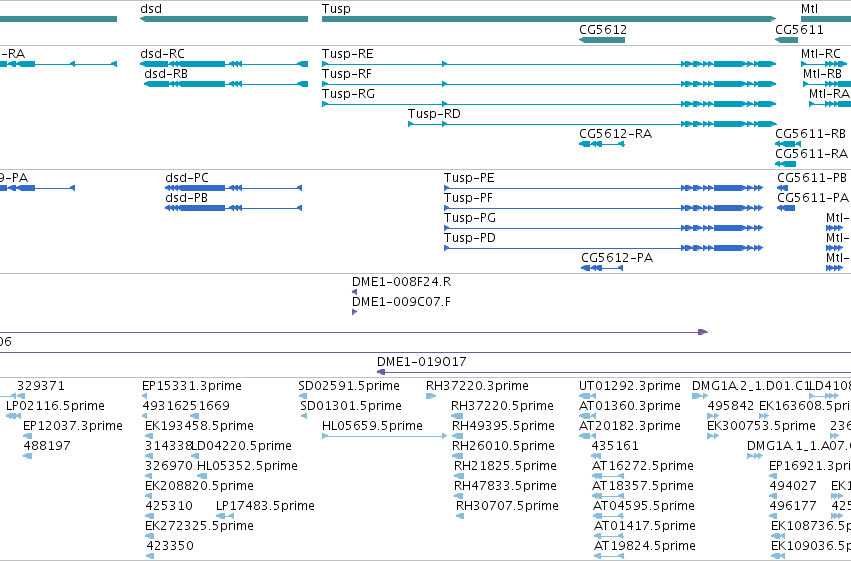The height and width of the screenshot is (561, 851).
Task: Select the AT19824.5prime label
Action: (x=645, y=547)
